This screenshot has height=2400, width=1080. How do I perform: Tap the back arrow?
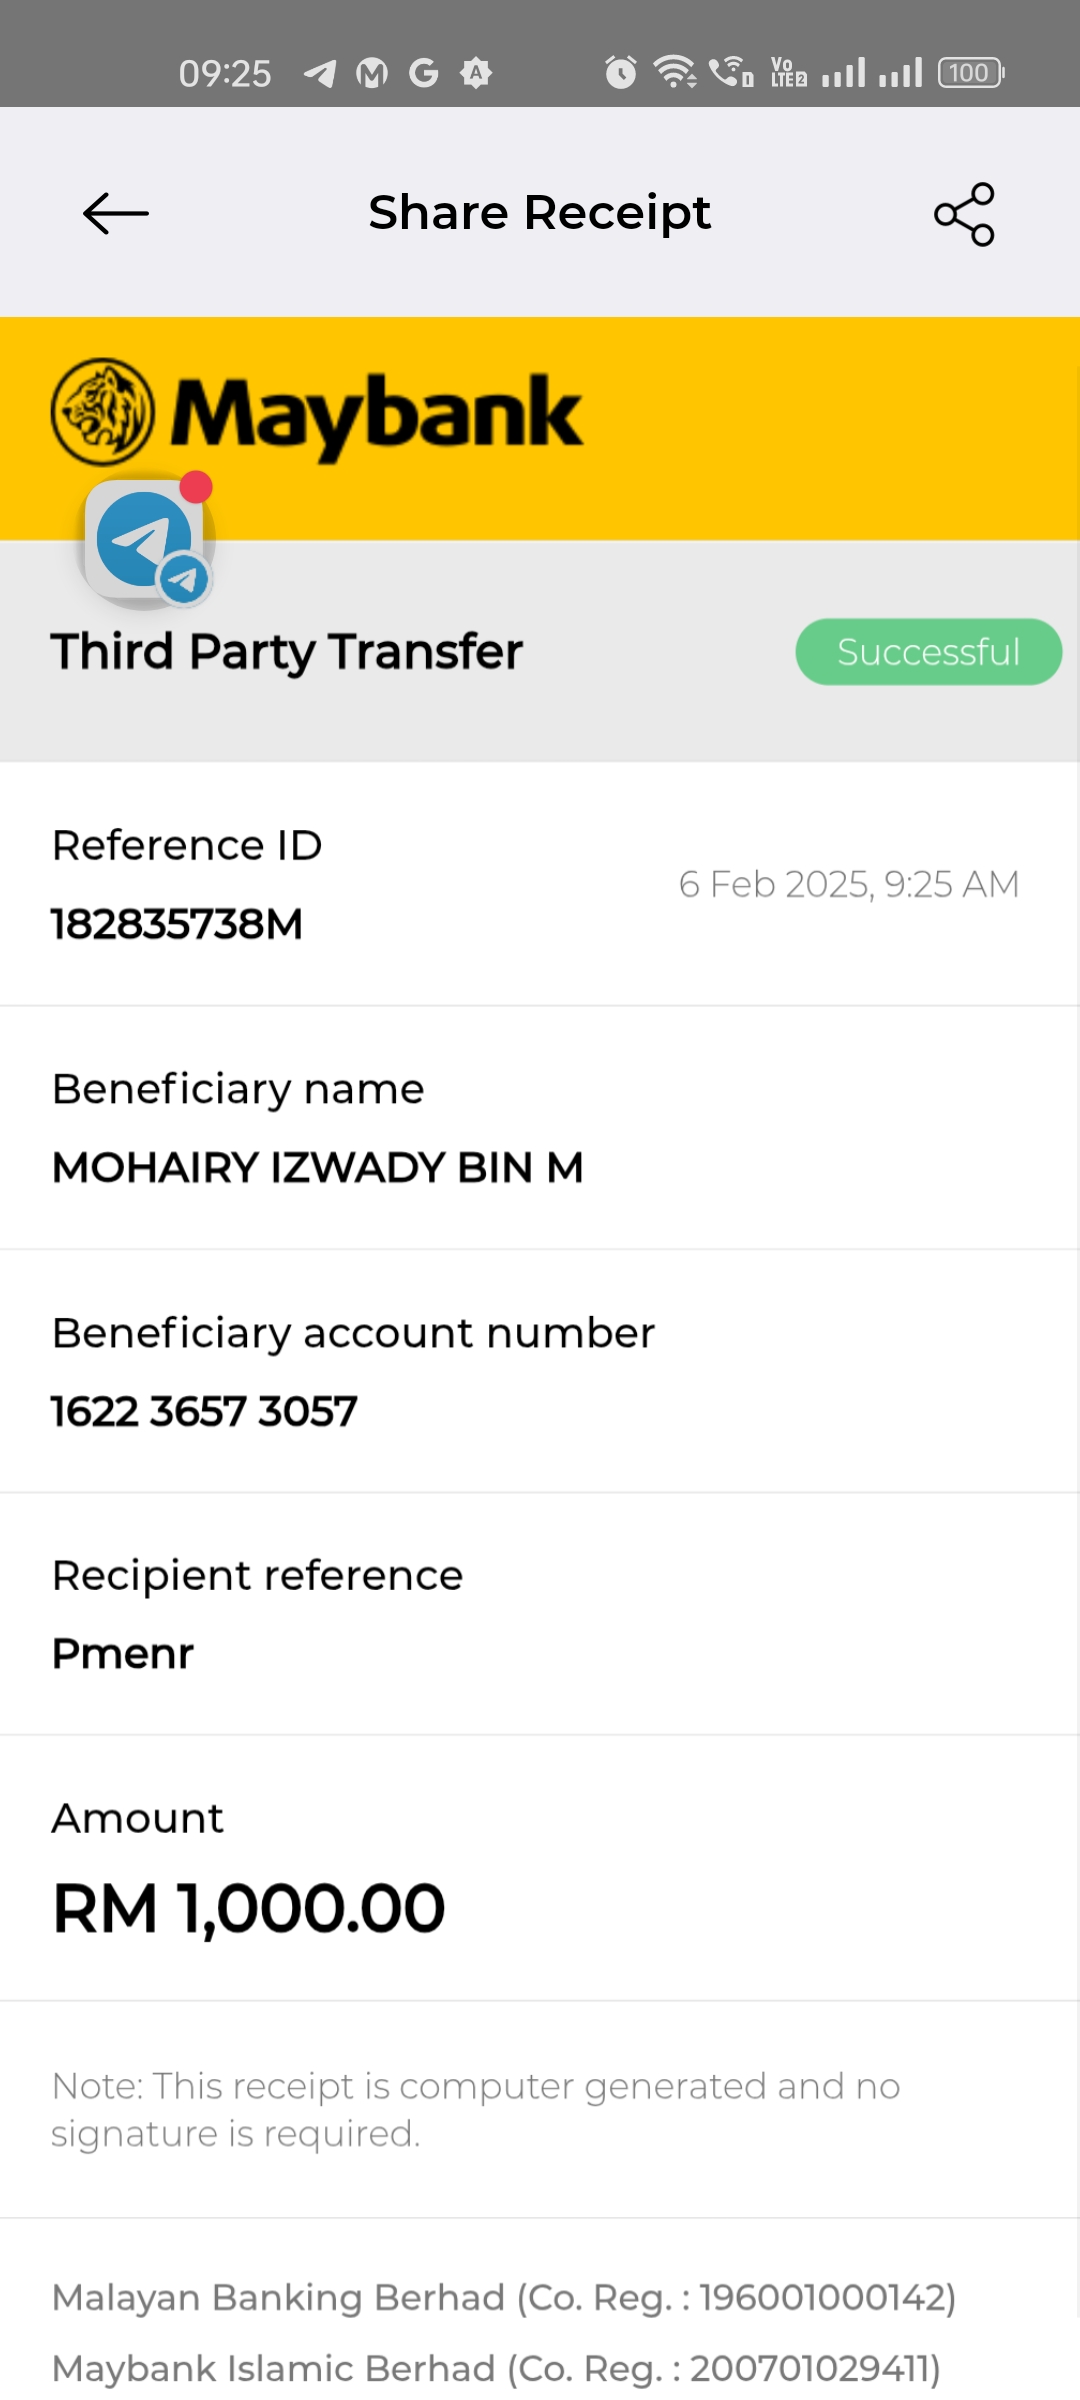(116, 213)
